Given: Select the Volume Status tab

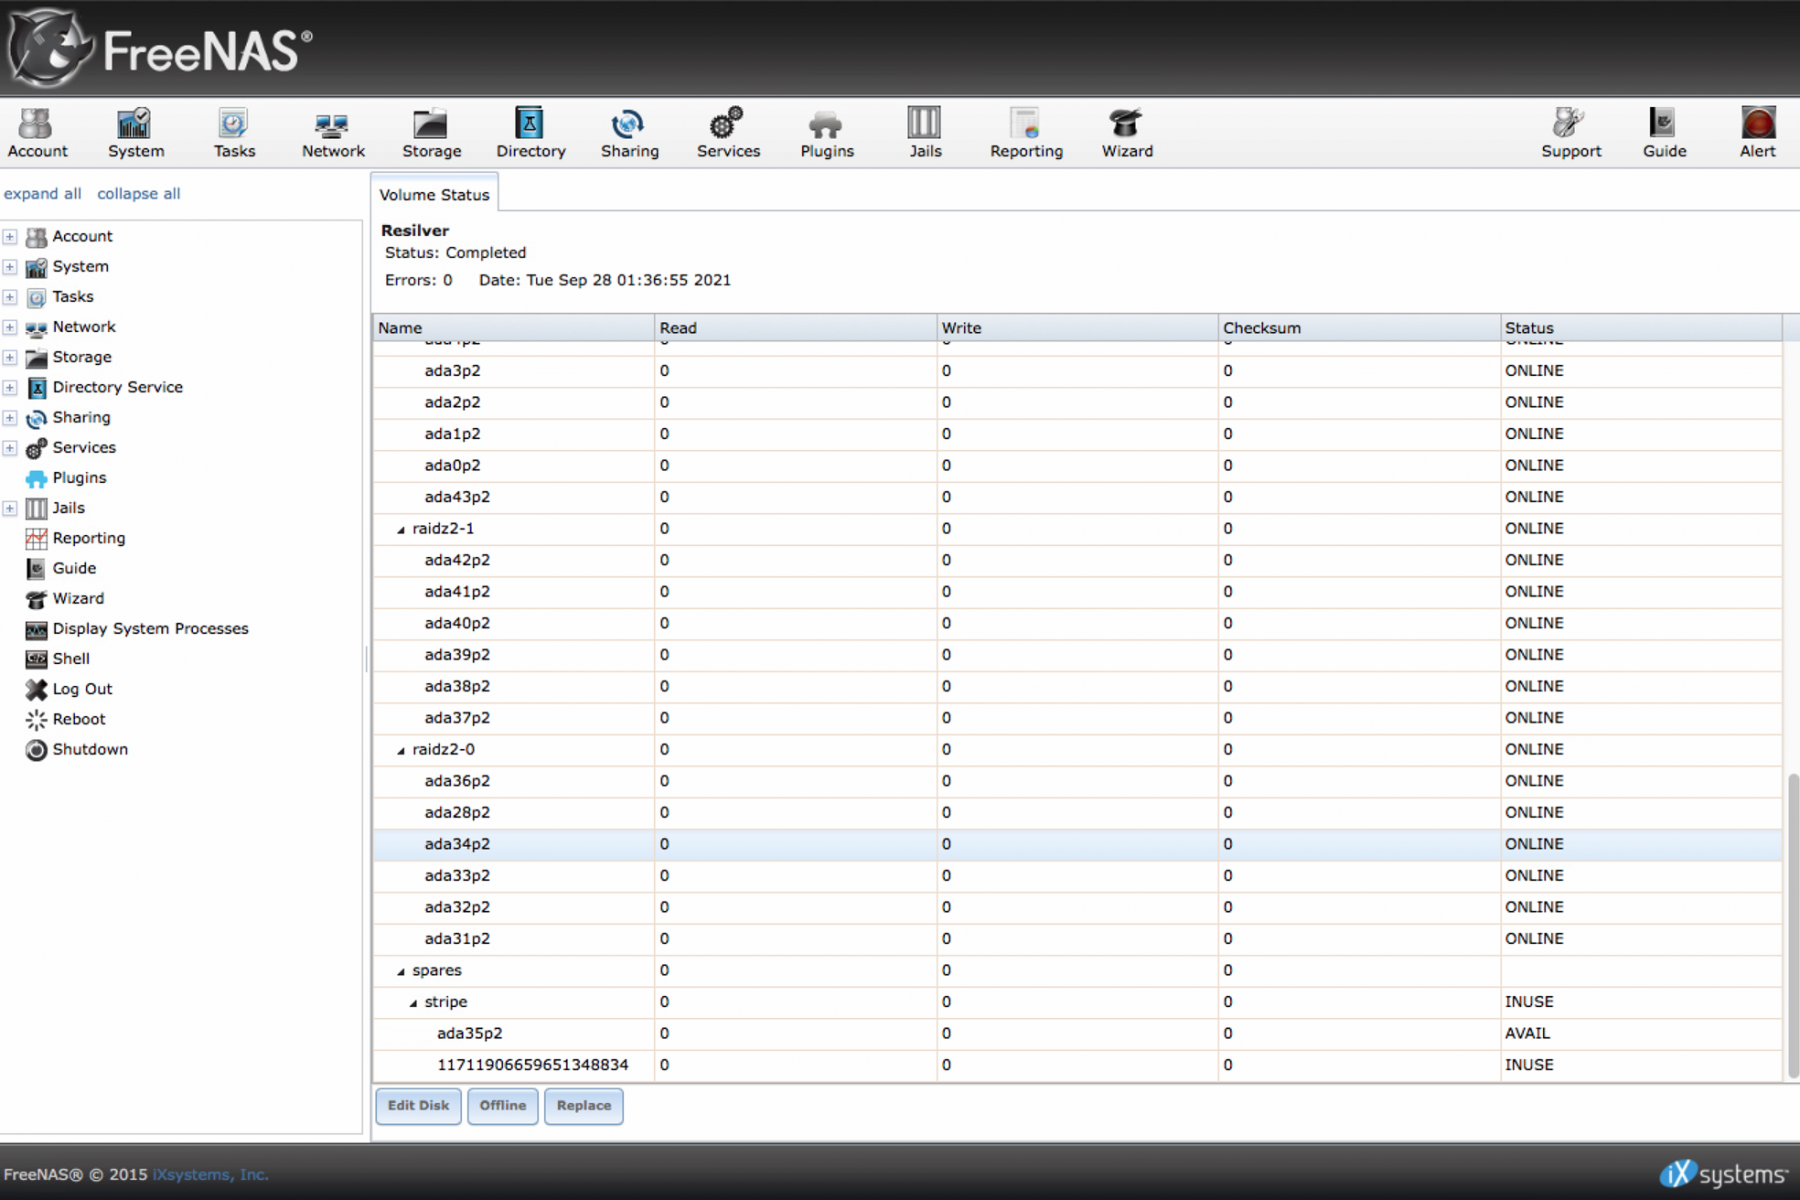Looking at the screenshot, I should (x=434, y=194).
